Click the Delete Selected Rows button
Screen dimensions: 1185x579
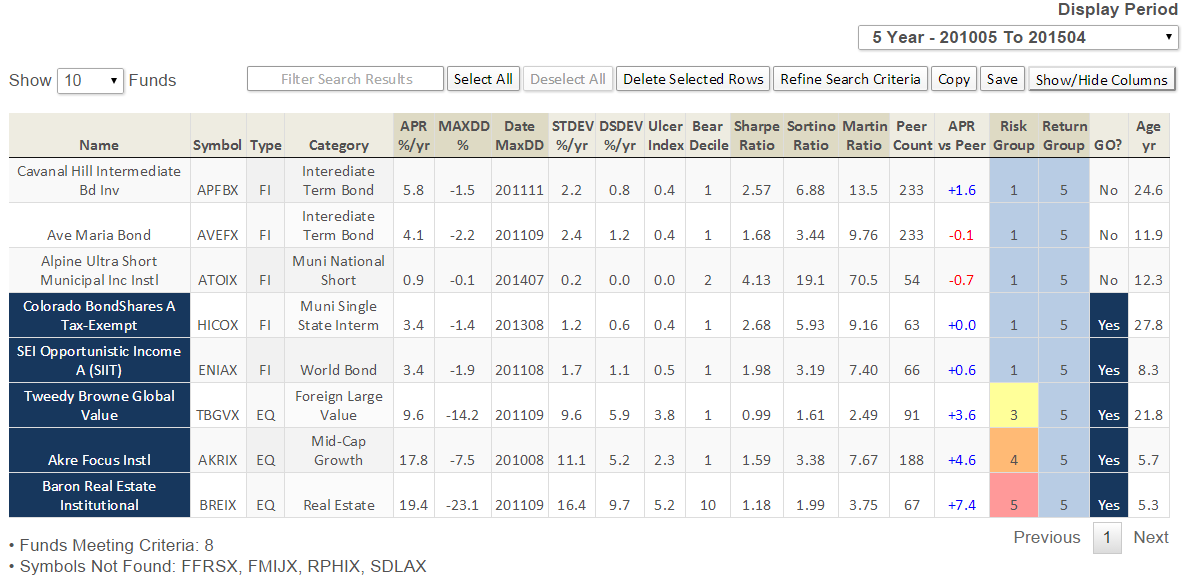point(693,79)
